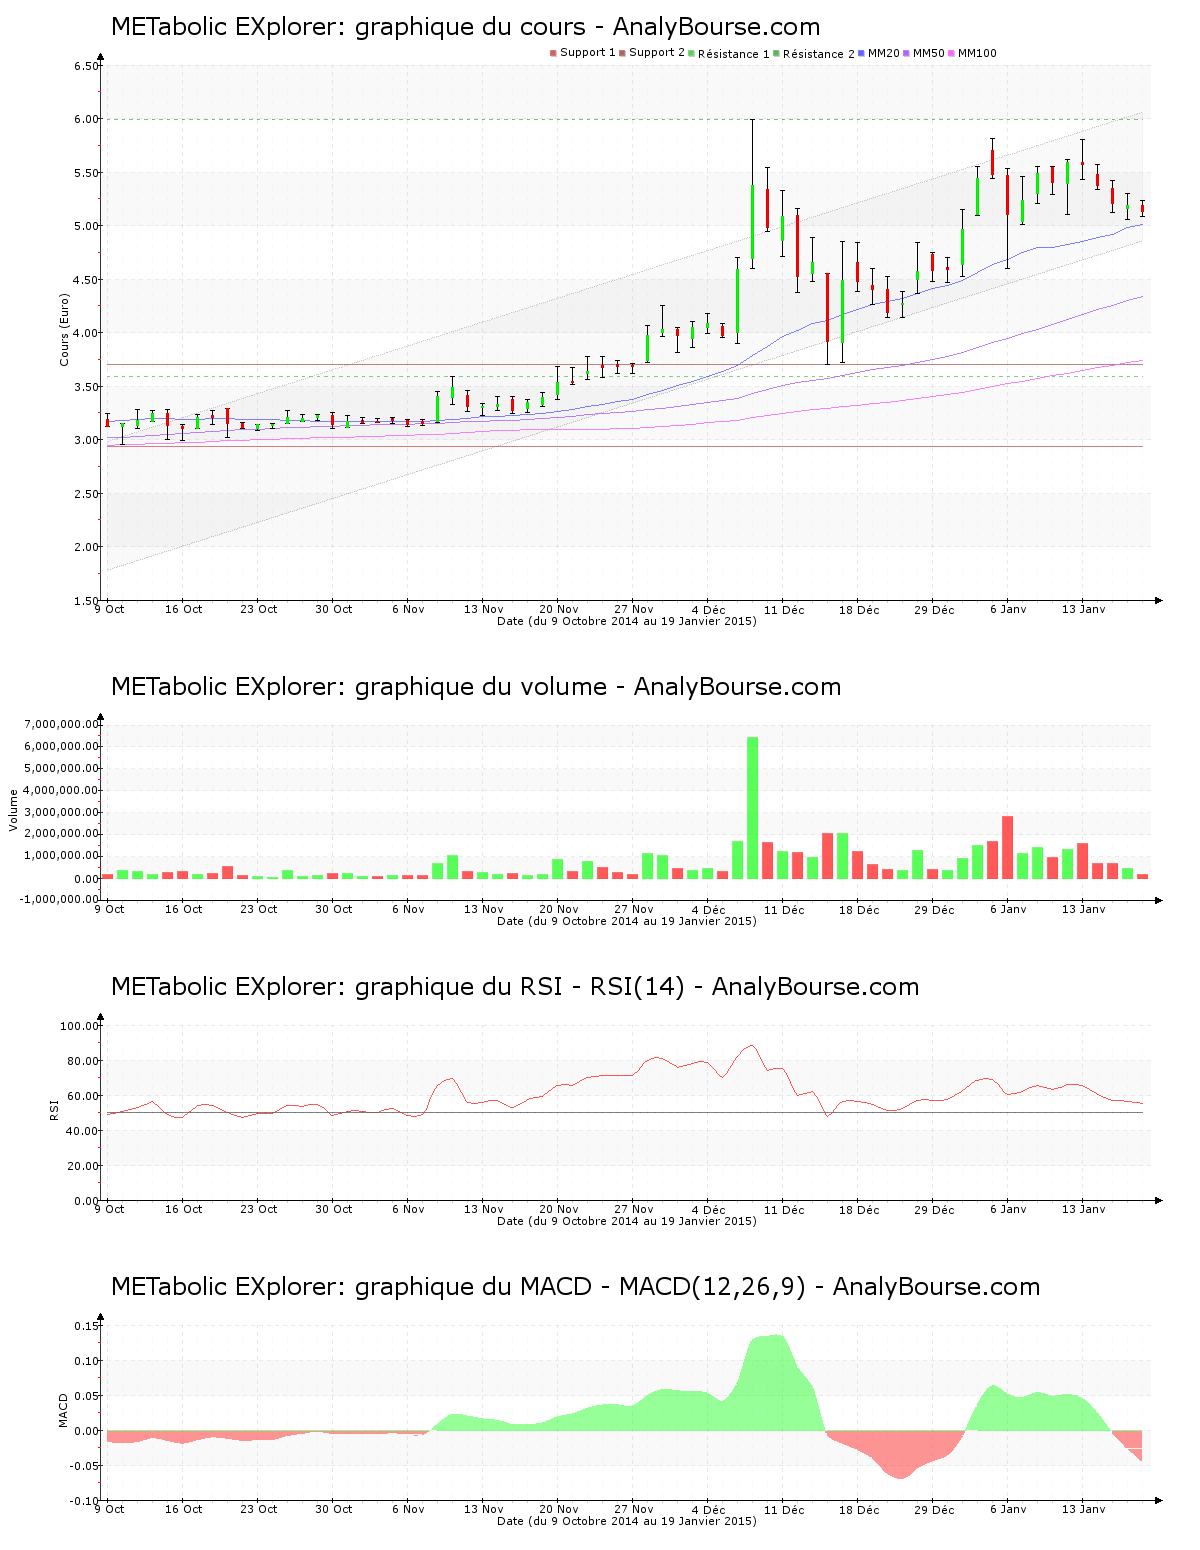The width and height of the screenshot is (1200, 1550).
Task: Click the 80.00 label on RSI axis
Action: point(83,1061)
